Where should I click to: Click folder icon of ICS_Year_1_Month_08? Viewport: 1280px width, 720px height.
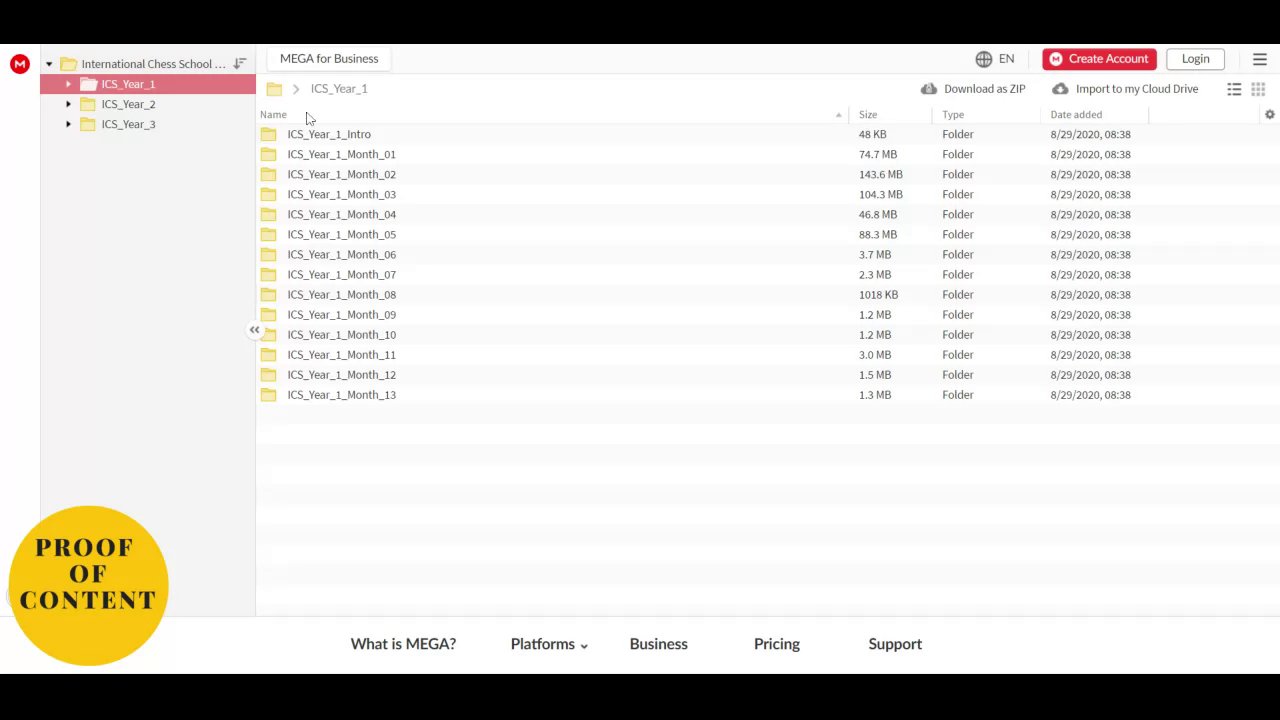tap(268, 294)
